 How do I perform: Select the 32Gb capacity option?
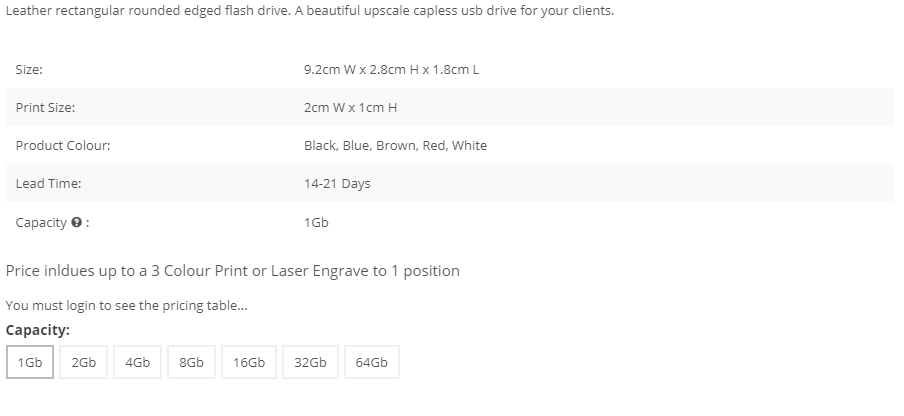[310, 362]
